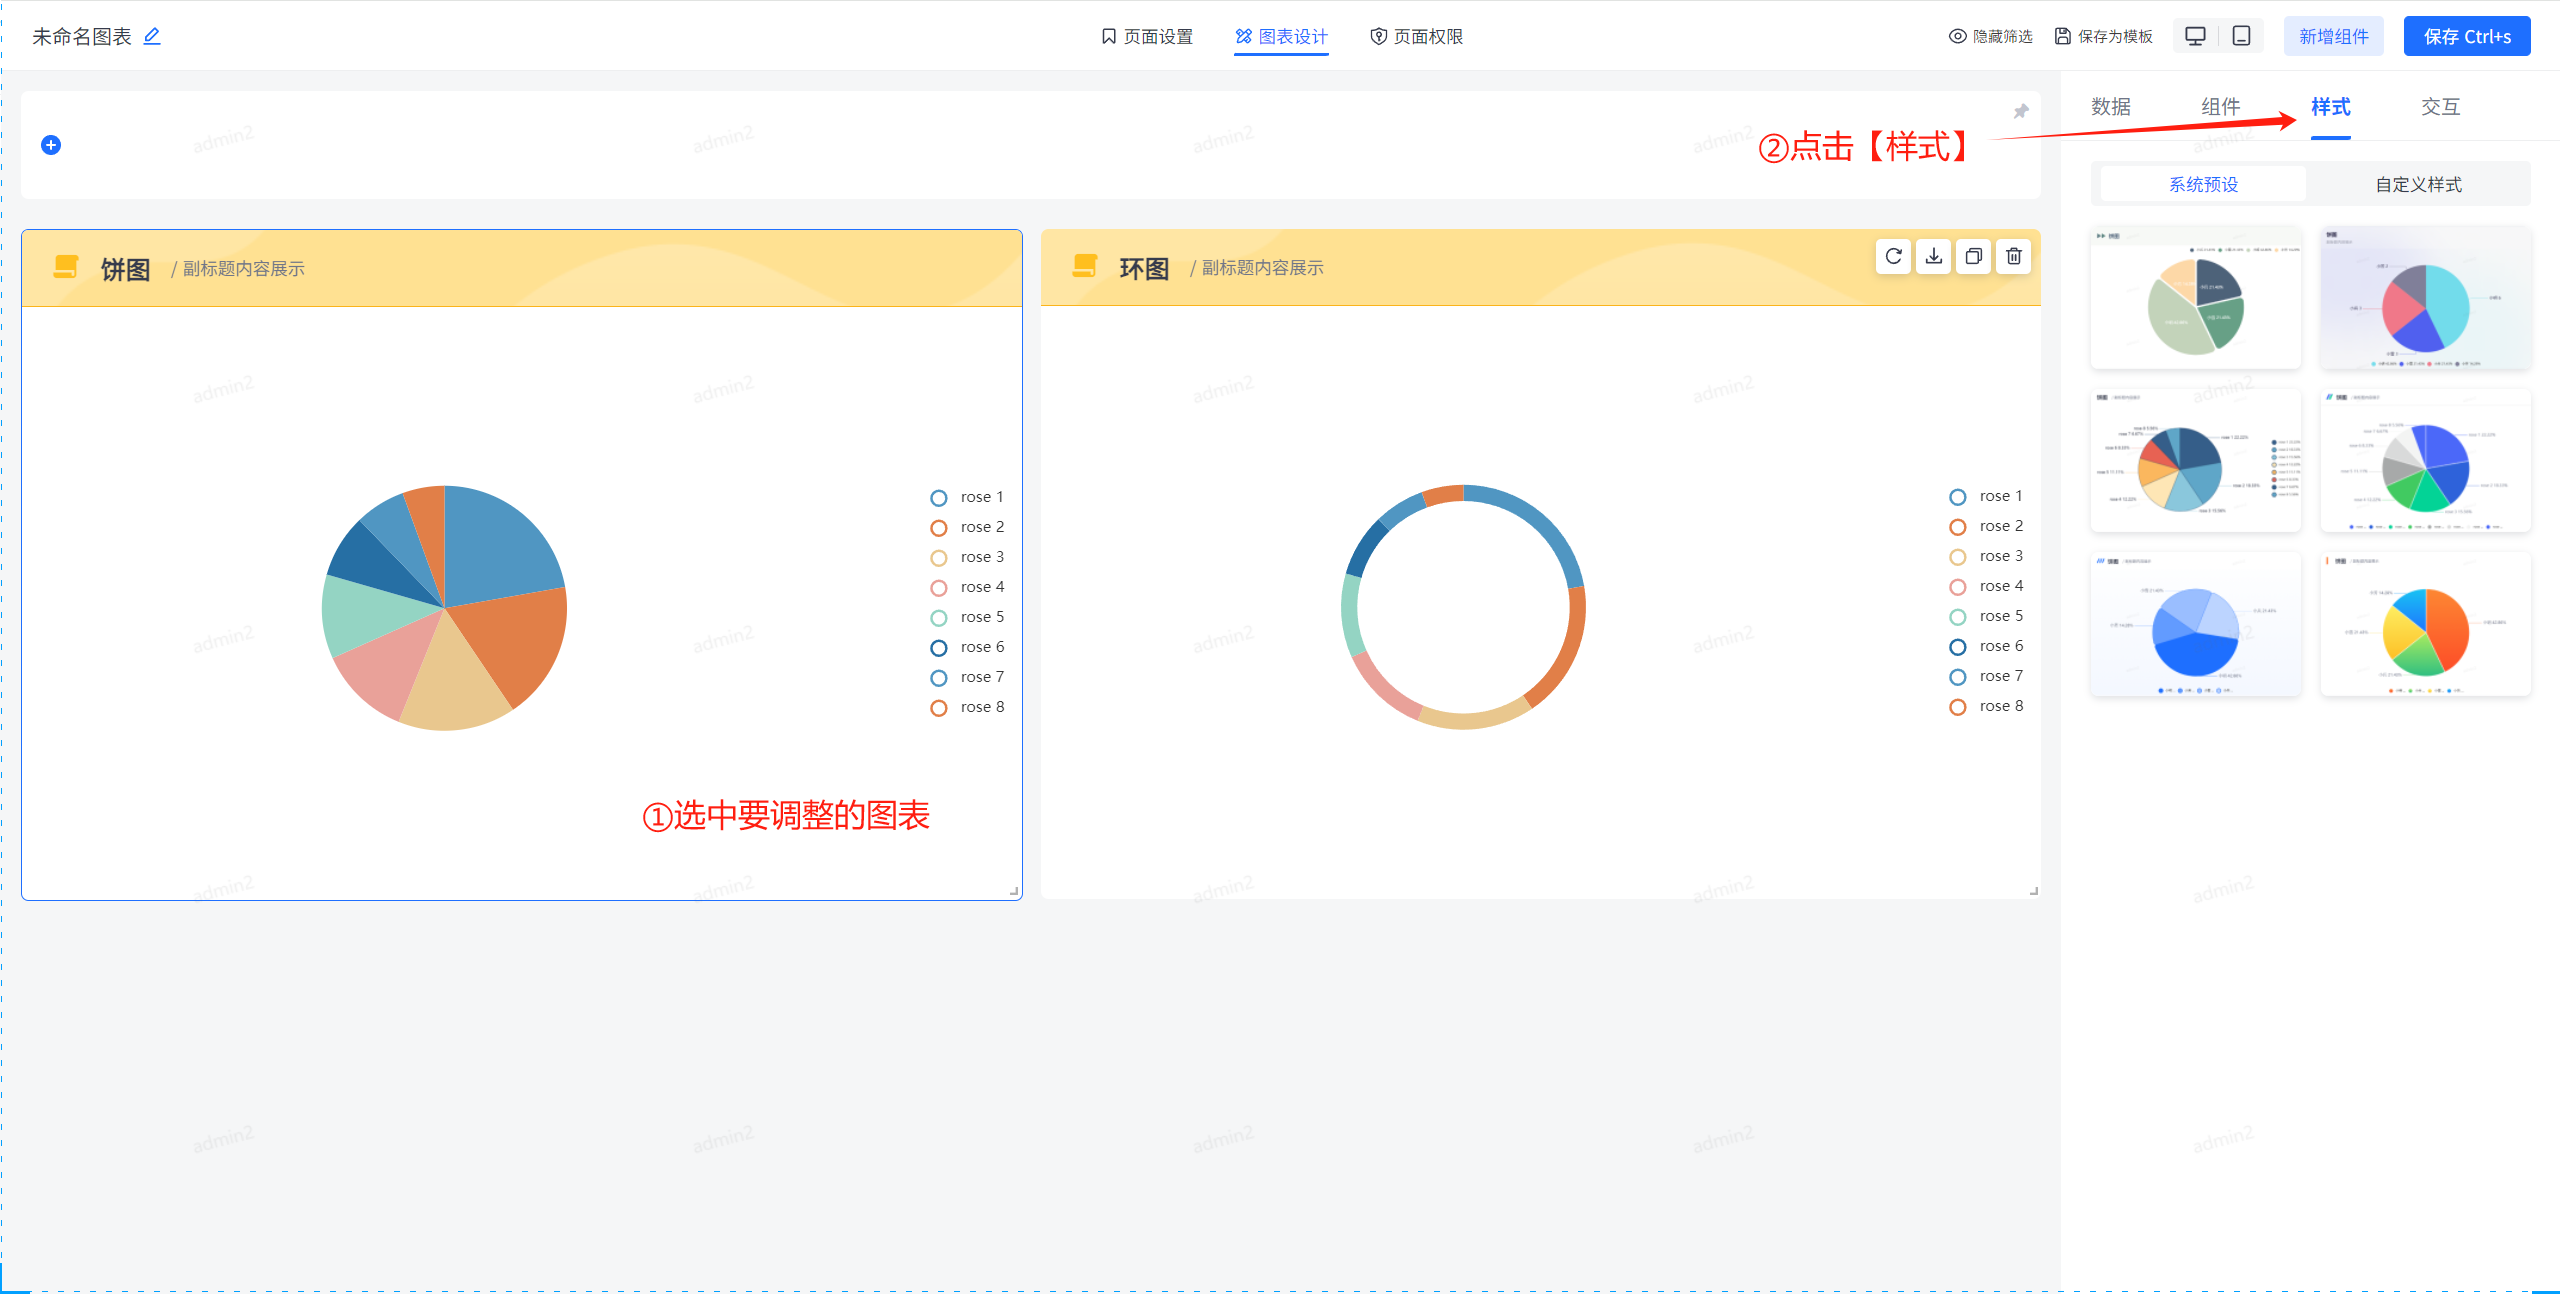2560x1294 pixels.
Task: Toggle rose 1 in 饼图 legend
Action: (x=967, y=497)
